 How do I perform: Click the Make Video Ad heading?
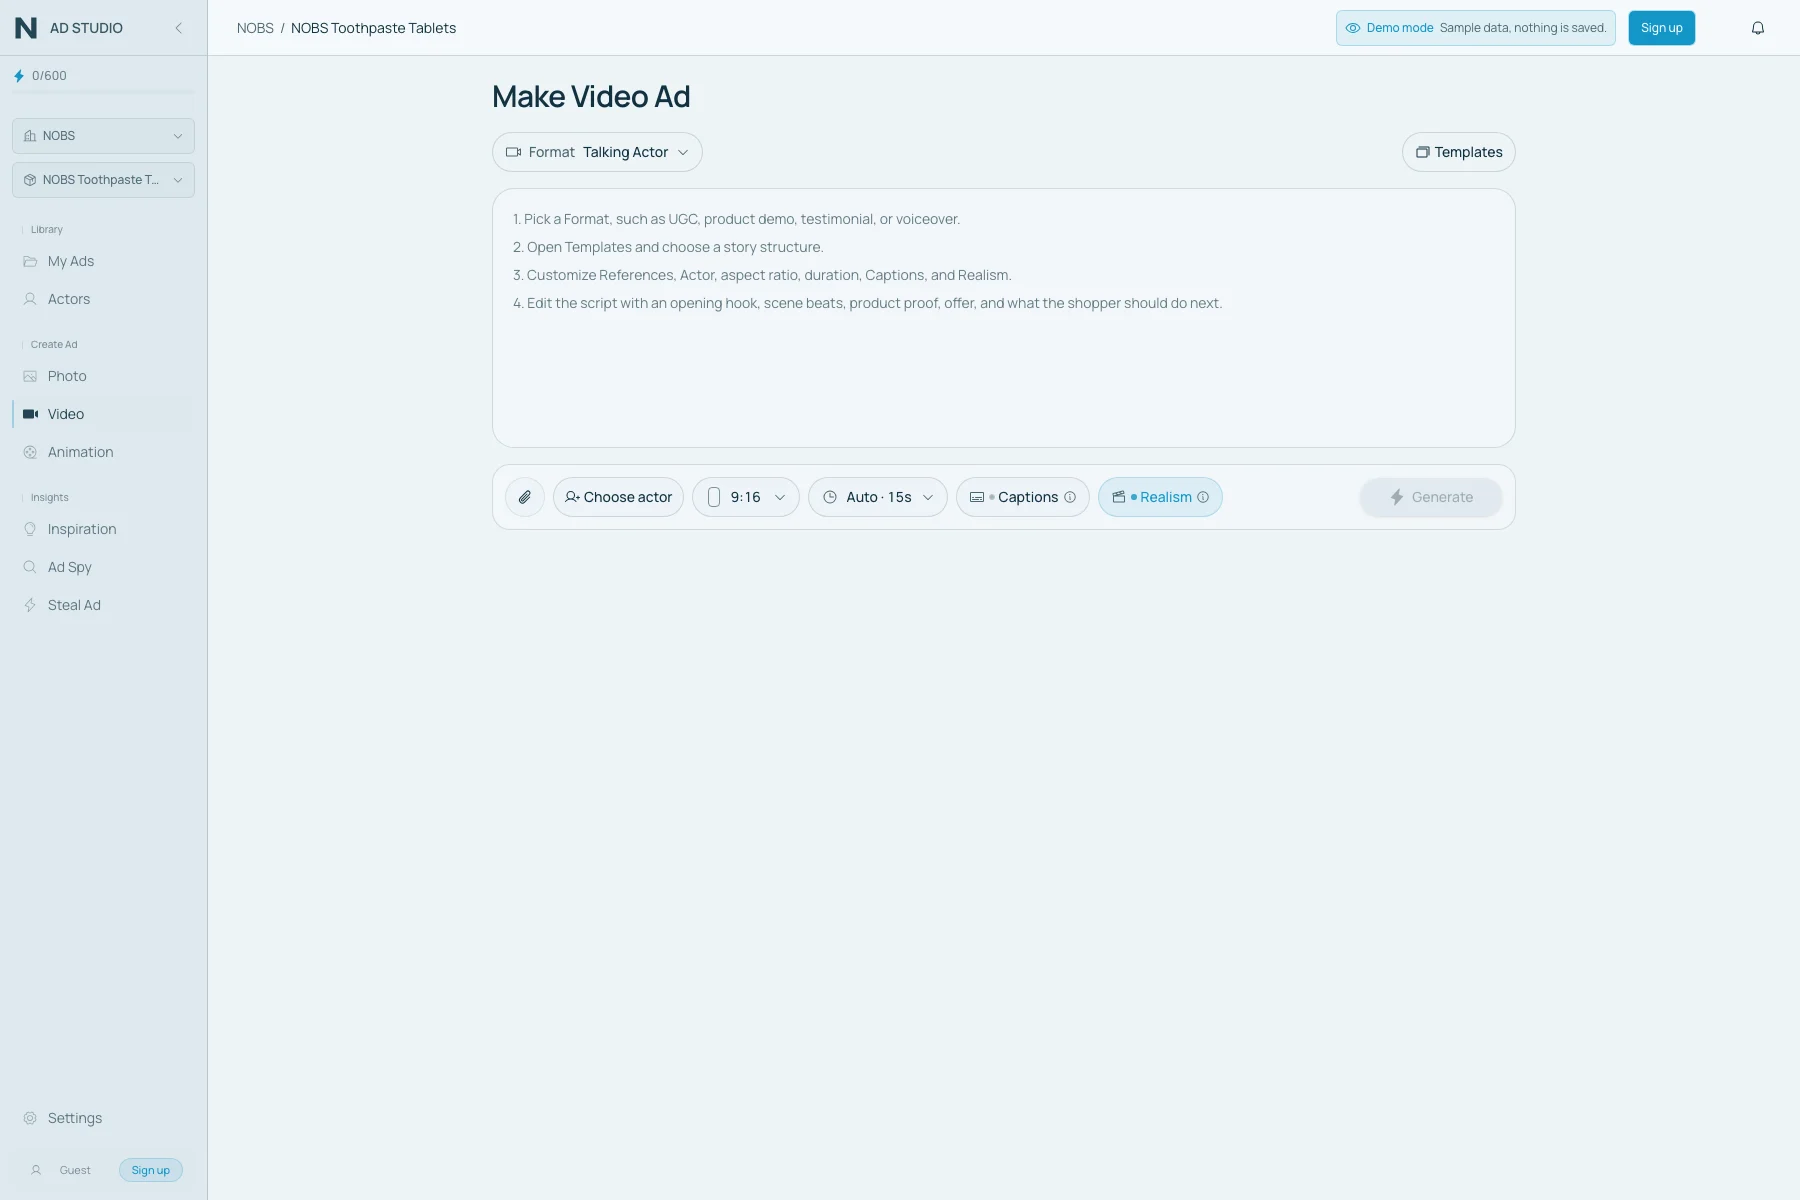tap(591, 97)
